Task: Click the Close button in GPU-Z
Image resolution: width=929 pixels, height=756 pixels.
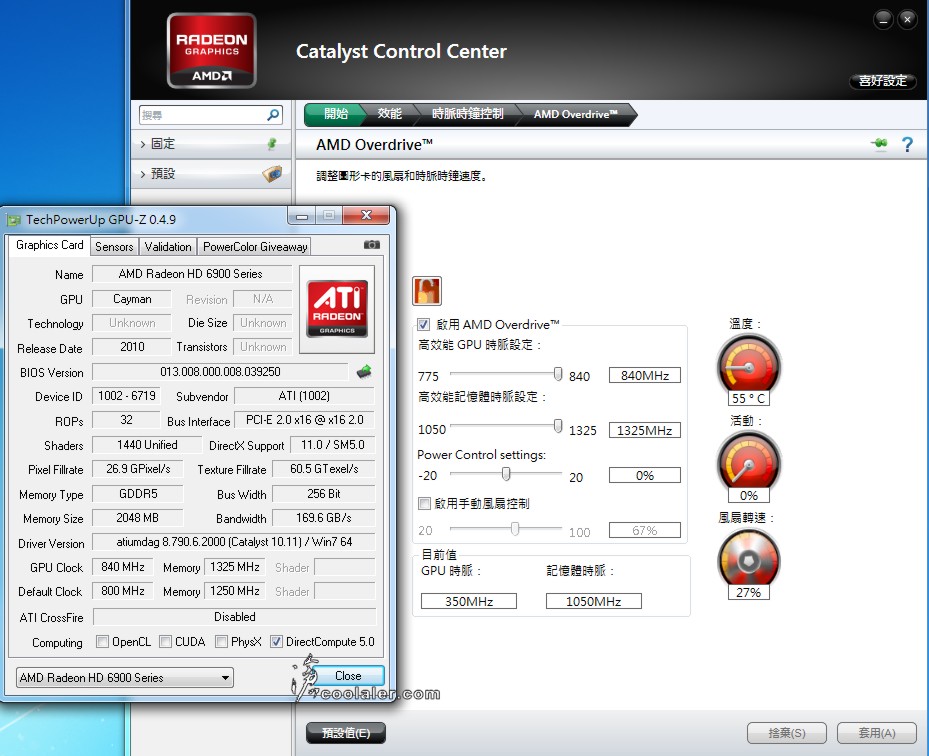Action: tap(348, 675)
